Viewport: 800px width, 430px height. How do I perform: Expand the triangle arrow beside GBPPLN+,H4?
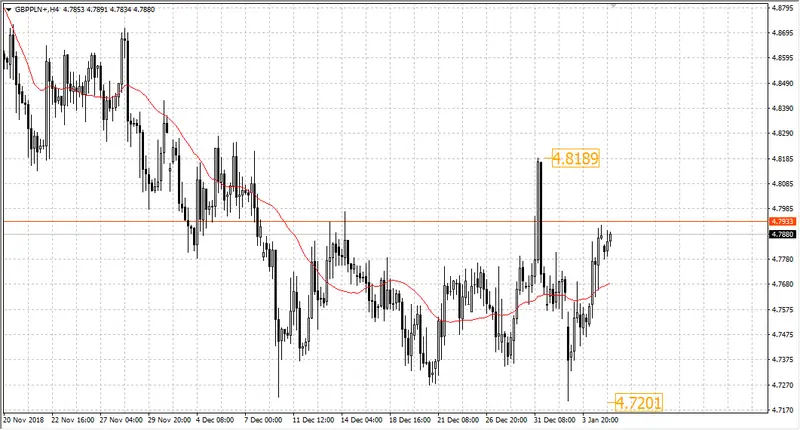9,10
